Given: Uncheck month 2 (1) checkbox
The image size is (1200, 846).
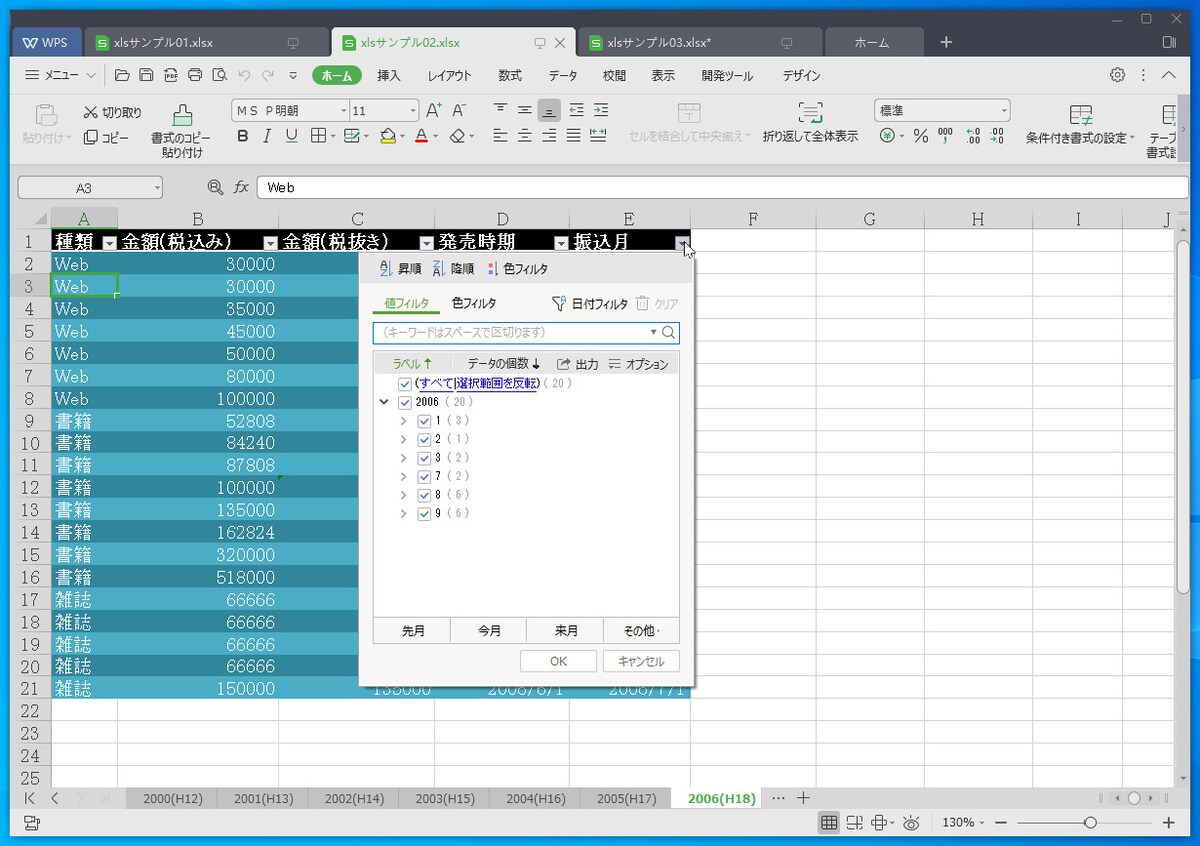Looking at the screenshot, I should click(x=424, y=440).
